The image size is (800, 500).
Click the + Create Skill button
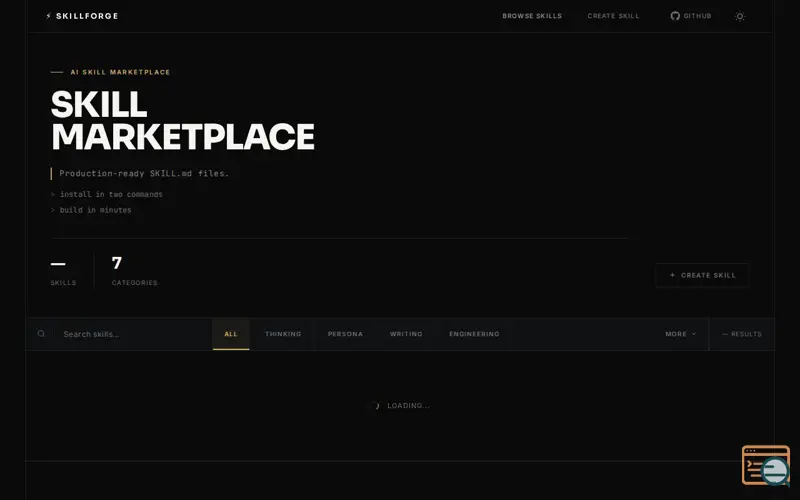(702, 275)
